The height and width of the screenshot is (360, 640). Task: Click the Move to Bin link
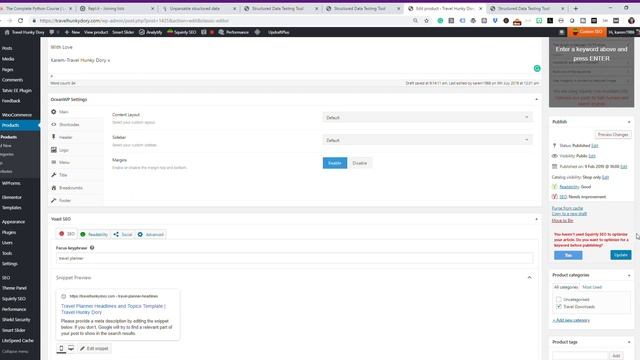(562, 220)
